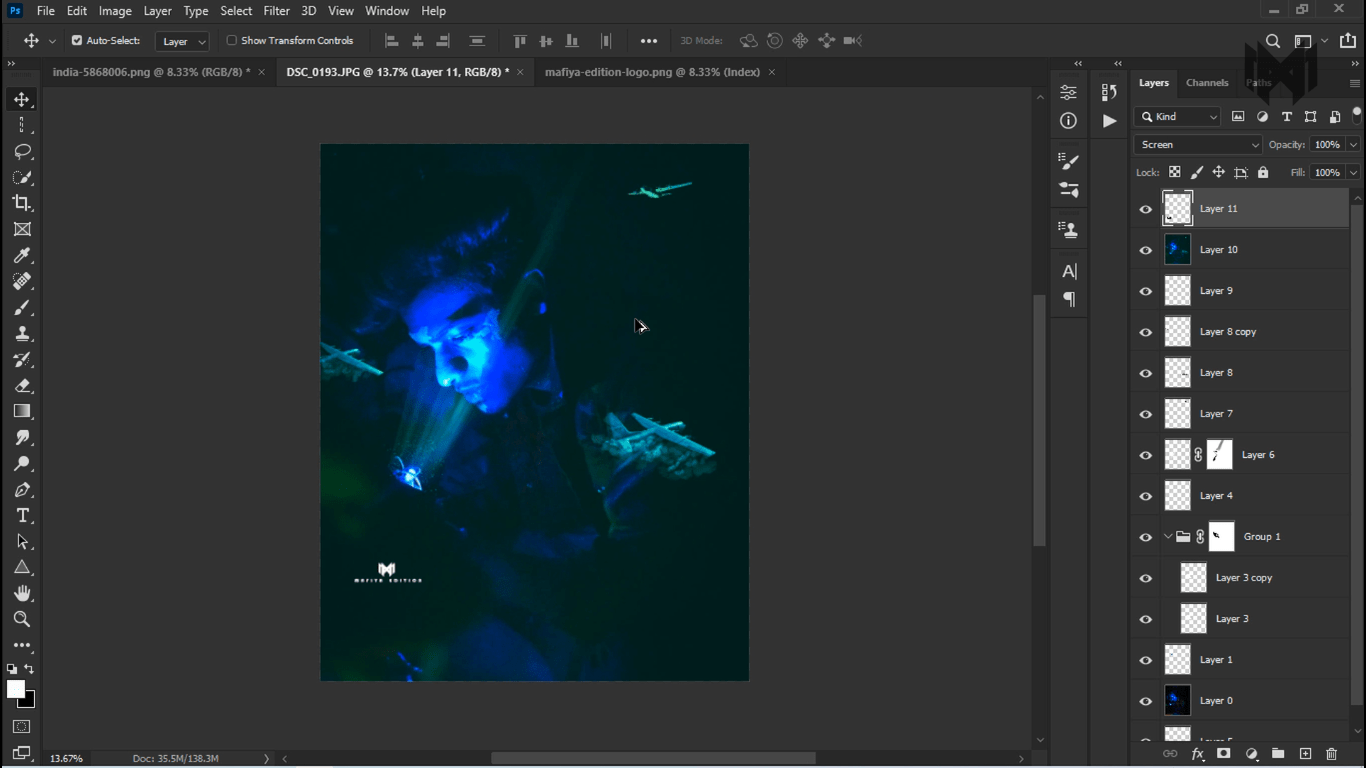Select Layer 9 in layers panel

click(x=1255, y=291)
